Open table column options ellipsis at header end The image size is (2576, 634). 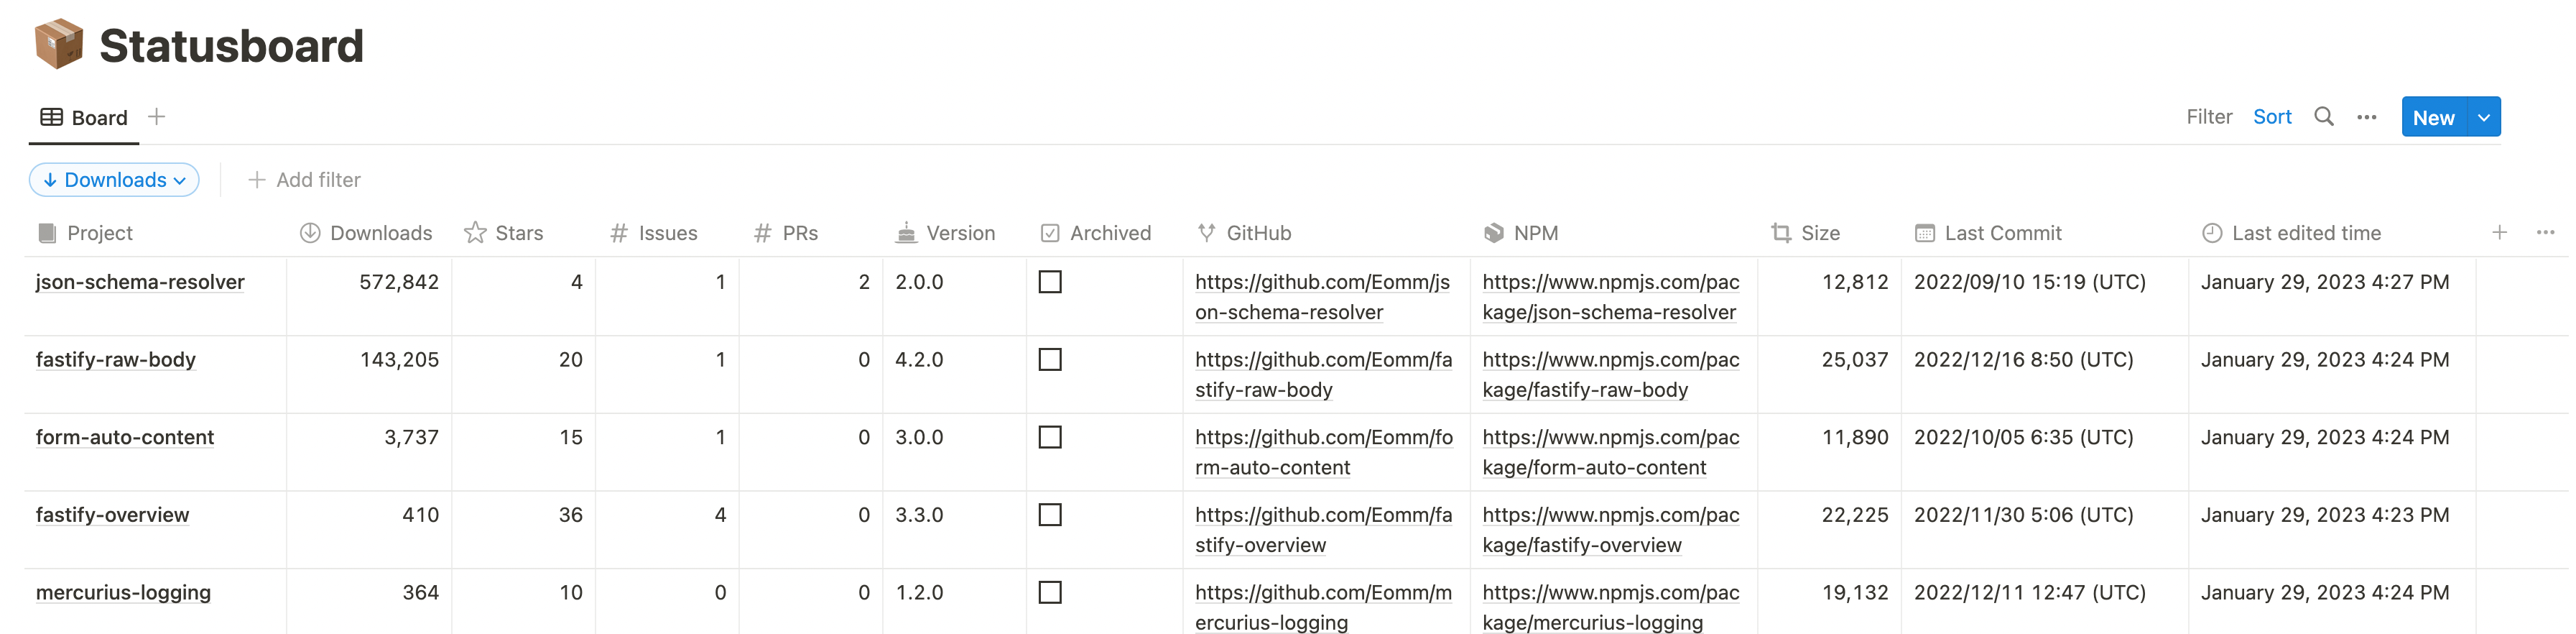(x=2546, y=232)
